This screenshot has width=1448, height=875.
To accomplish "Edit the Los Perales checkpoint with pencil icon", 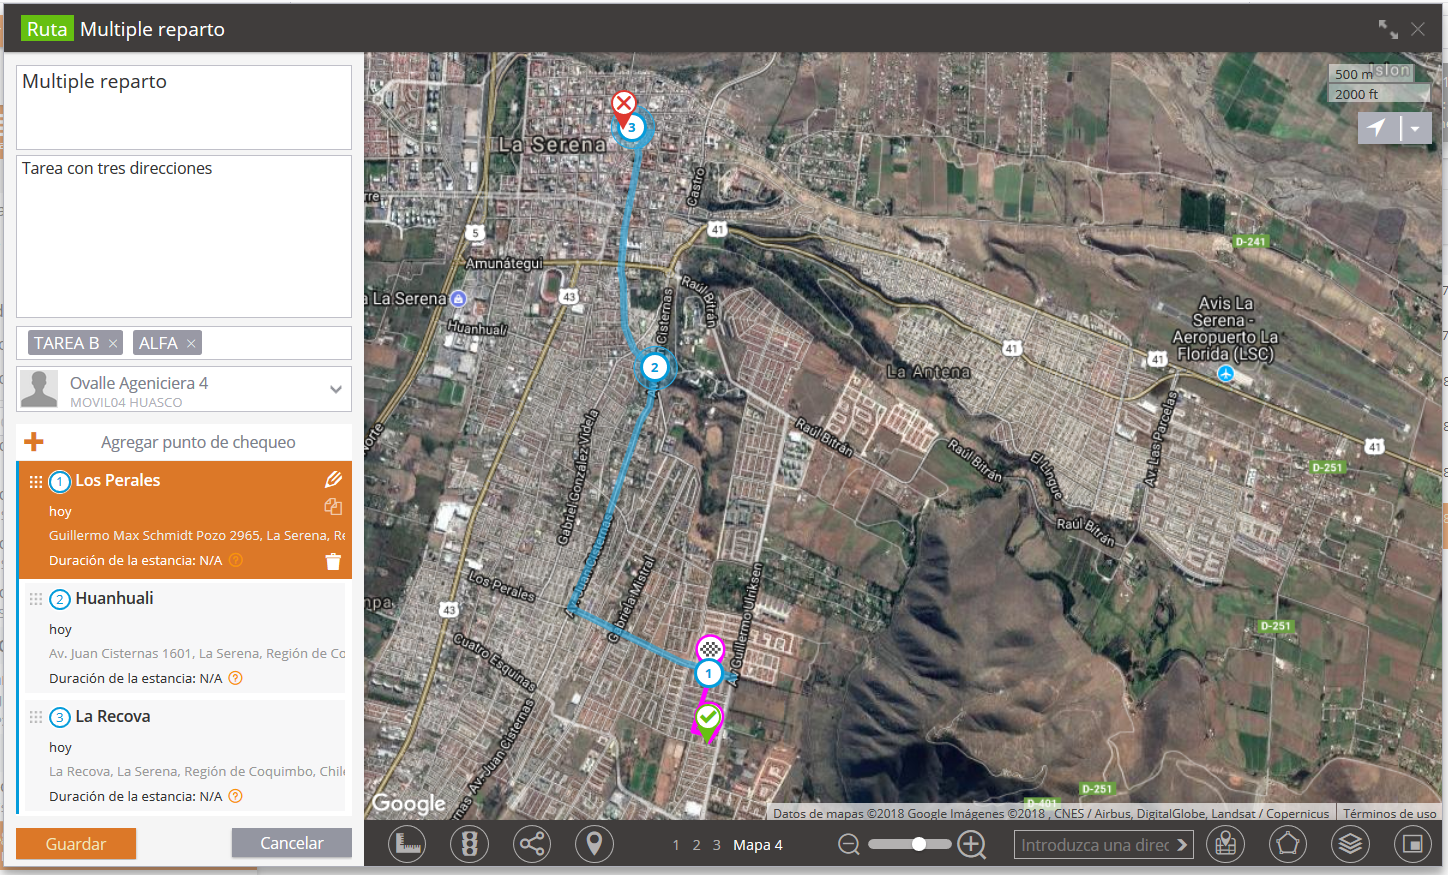I will (333, 480).
